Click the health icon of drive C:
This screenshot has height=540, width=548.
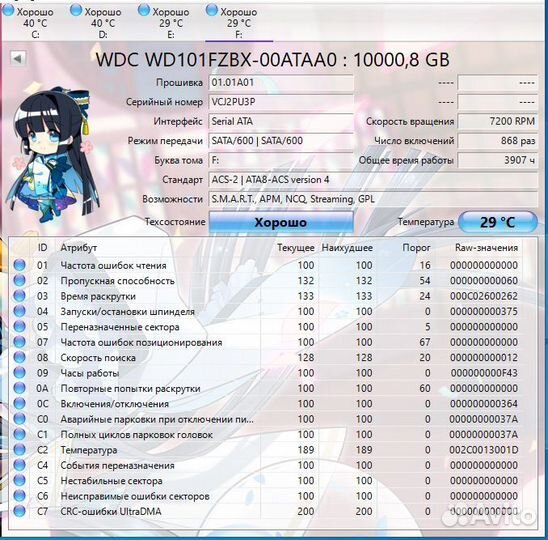tap(8, 10)
